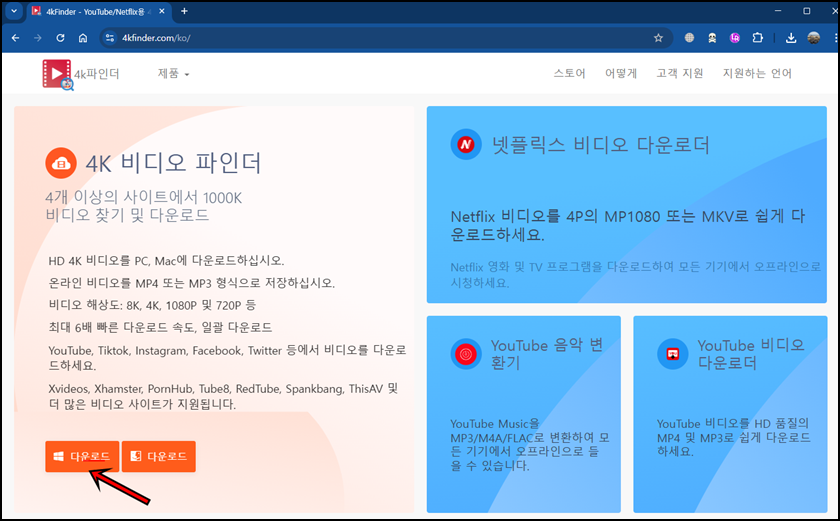Image resolution: width=840 pixels, height=521 pixels.
Task: Click the YouTube 비디오 다운로더 icon
Action: (x=672, y=354)
